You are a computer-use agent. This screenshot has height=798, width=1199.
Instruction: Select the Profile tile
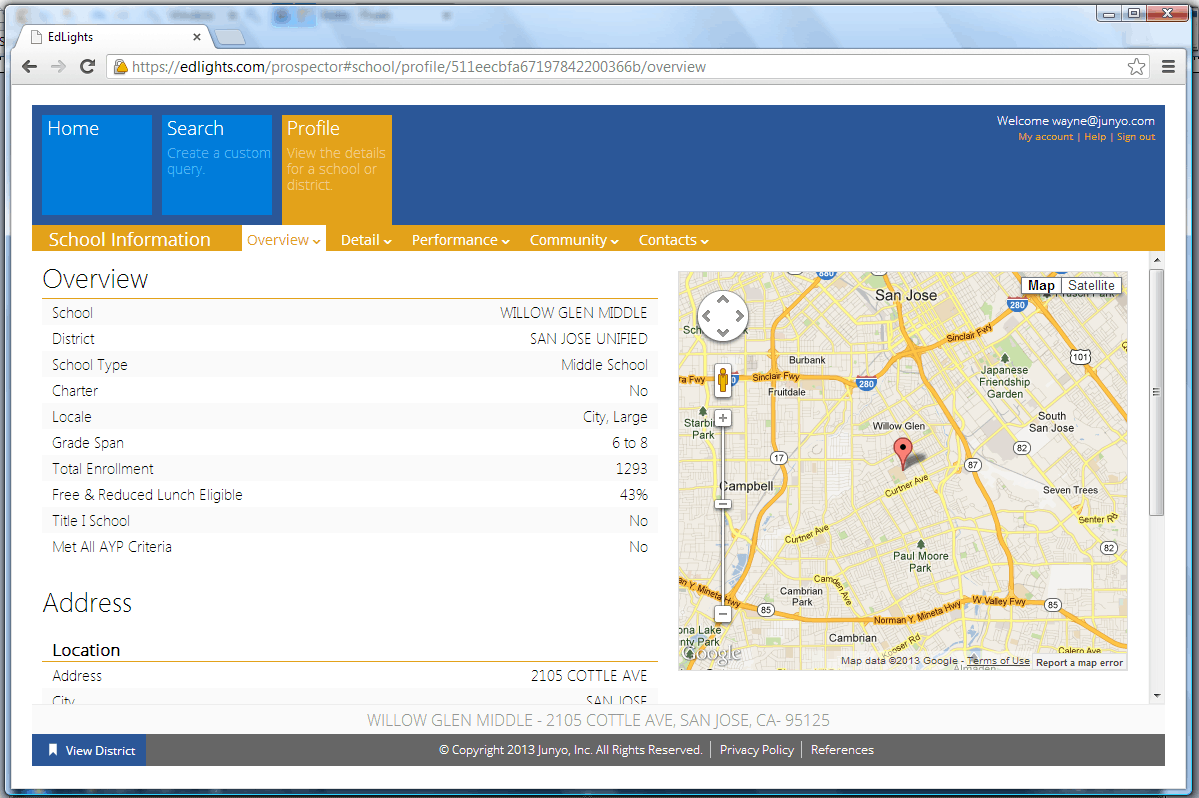point(337,170)
